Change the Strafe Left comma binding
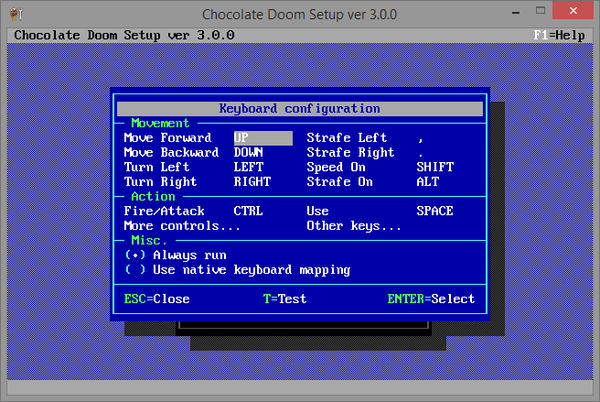The image size is (600, 402). click(x=421, y=139)
